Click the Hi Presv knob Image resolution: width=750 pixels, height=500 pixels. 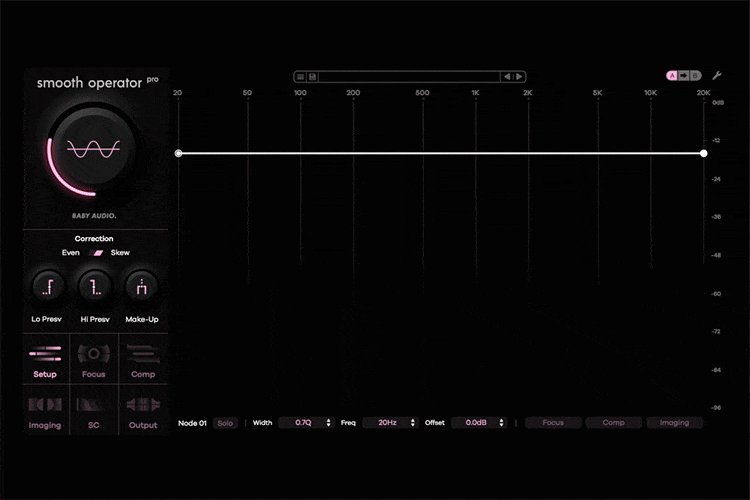[95, 287]
